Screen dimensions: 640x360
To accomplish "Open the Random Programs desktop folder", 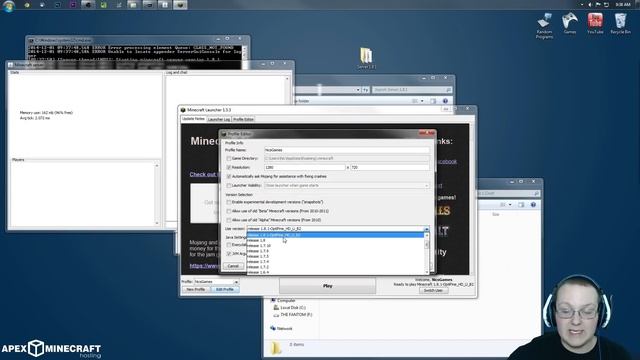I will [544, 26].
